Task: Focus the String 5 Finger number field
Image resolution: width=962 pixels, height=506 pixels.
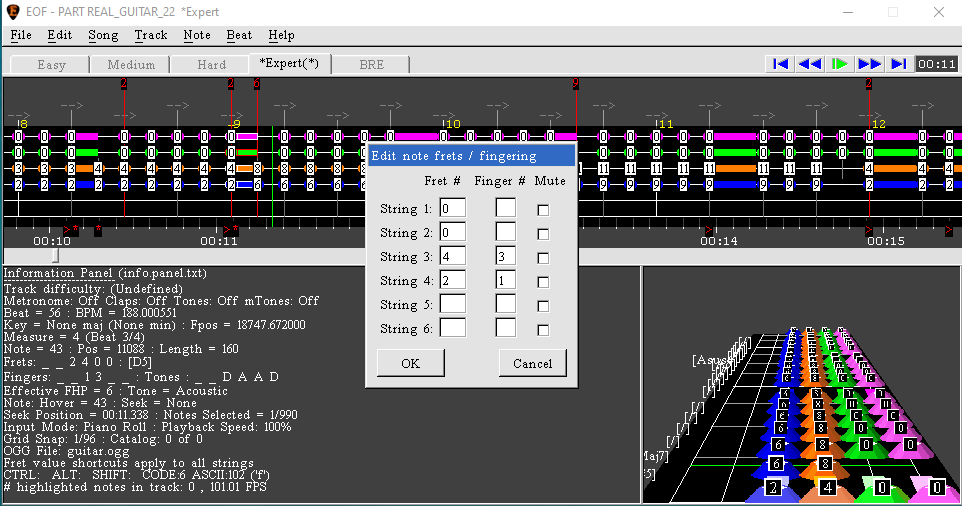Action: (505, 305)
